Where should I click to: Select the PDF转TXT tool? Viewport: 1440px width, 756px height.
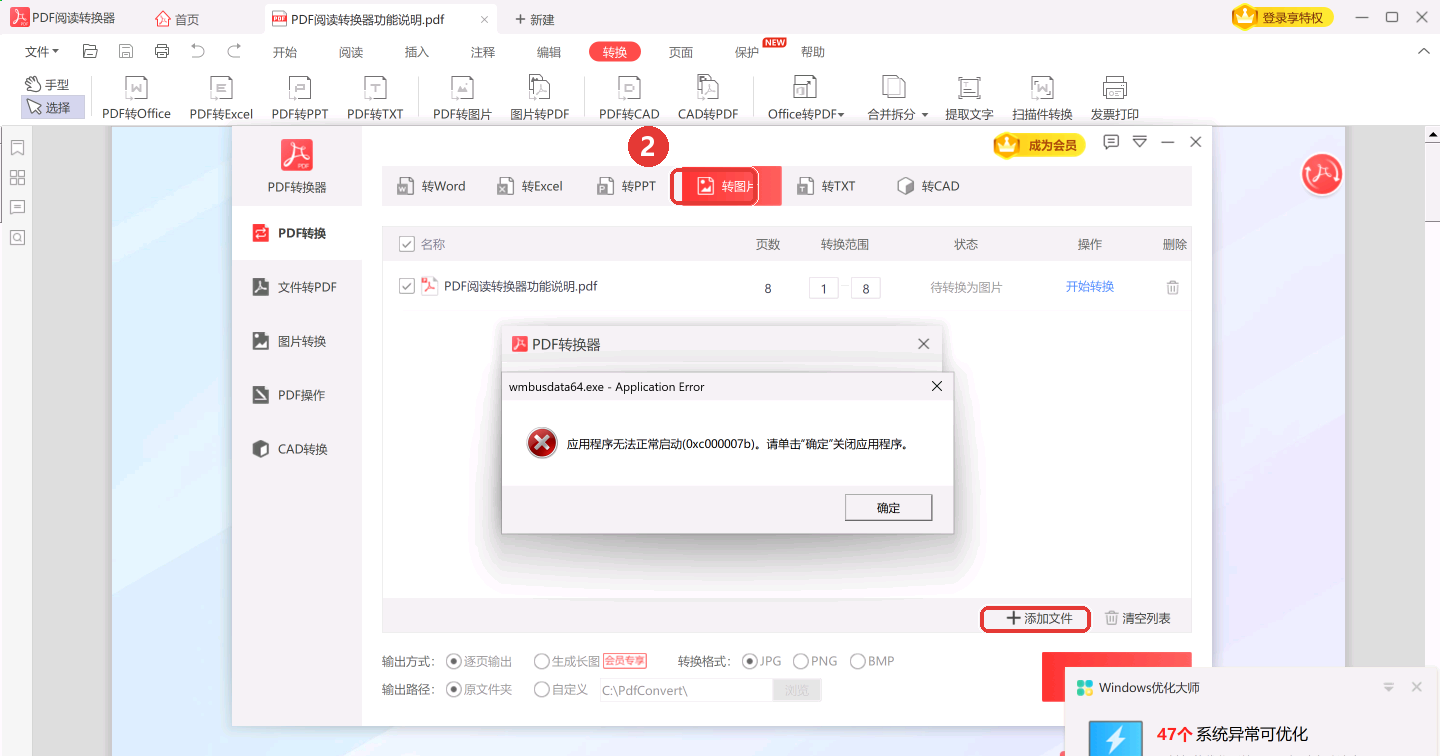pyautogui.click(x=375, y=98)
